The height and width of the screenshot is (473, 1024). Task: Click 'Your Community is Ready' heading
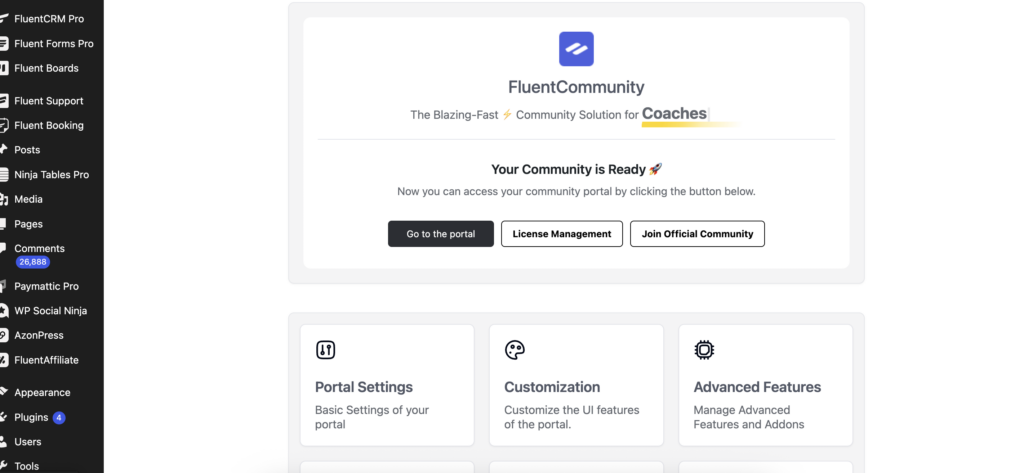(576, 169)
